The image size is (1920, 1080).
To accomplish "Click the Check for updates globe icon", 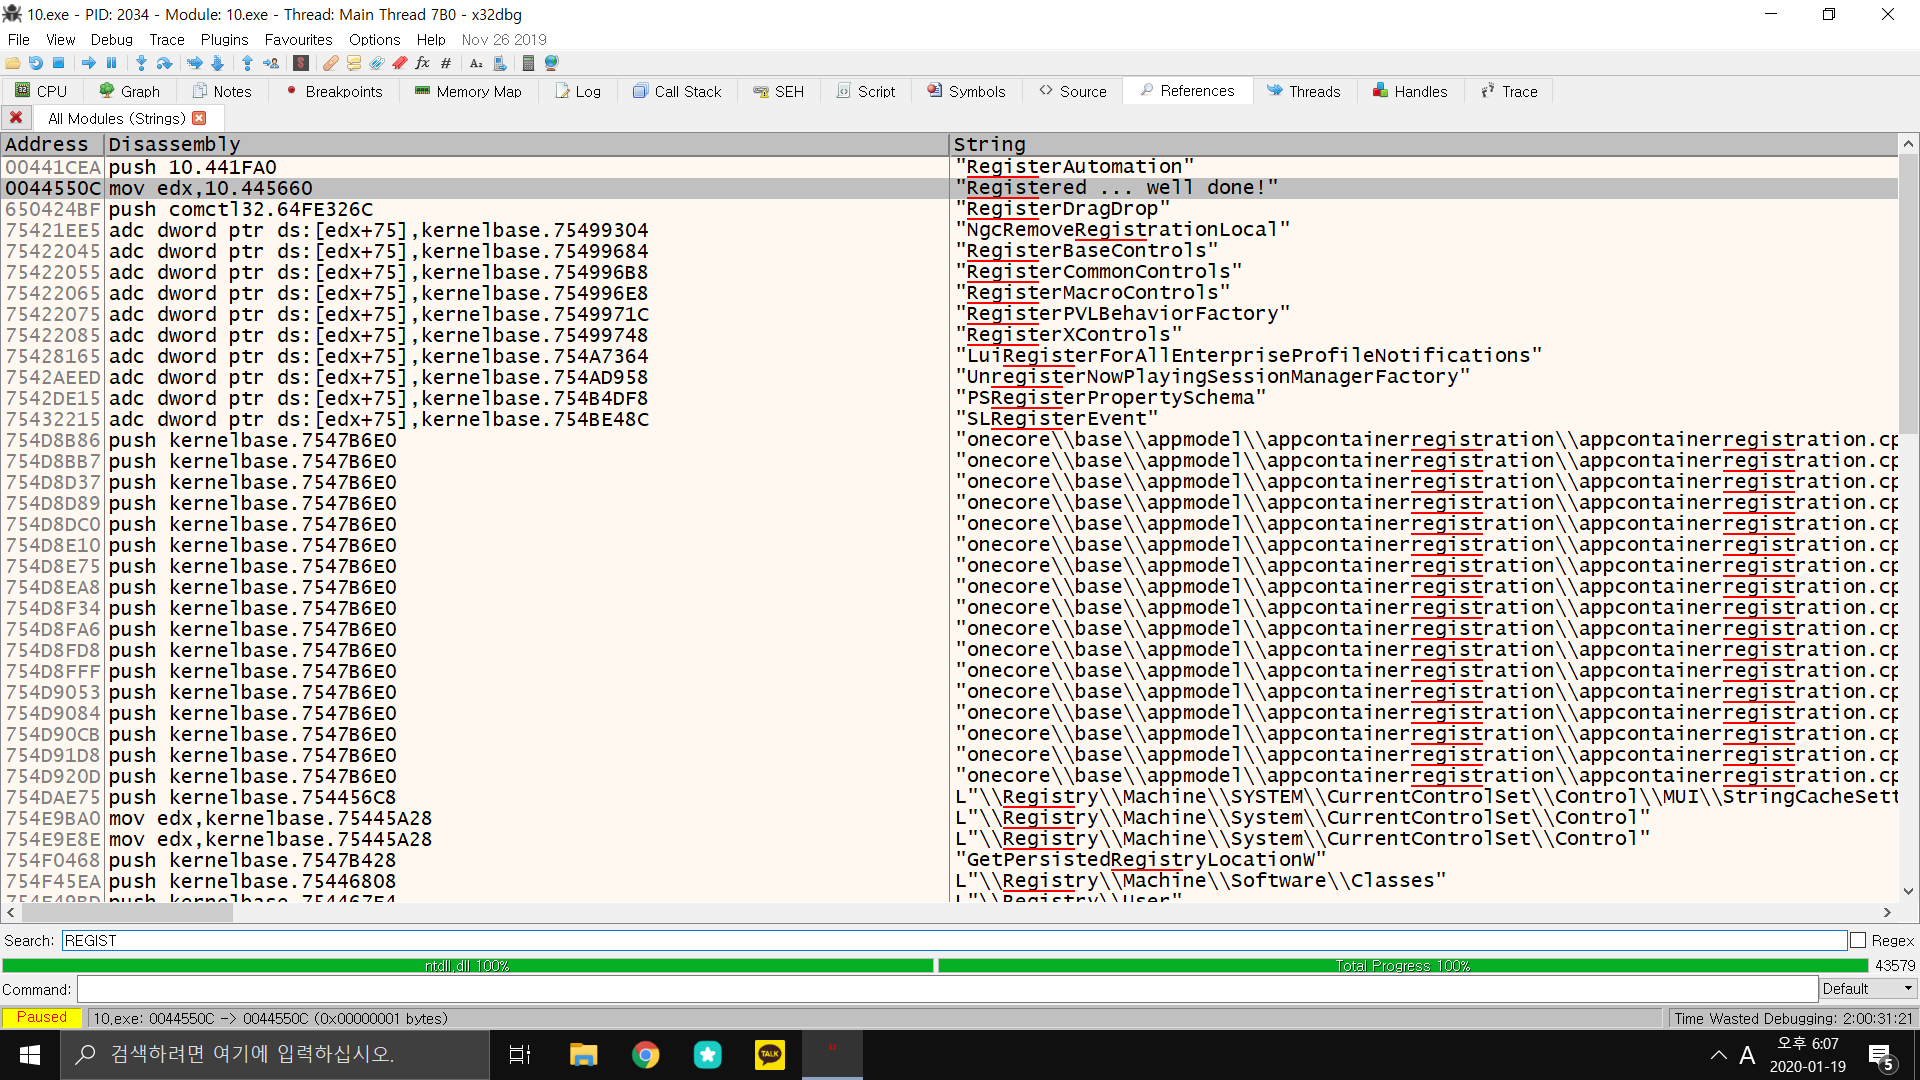I will click(552, 63).
